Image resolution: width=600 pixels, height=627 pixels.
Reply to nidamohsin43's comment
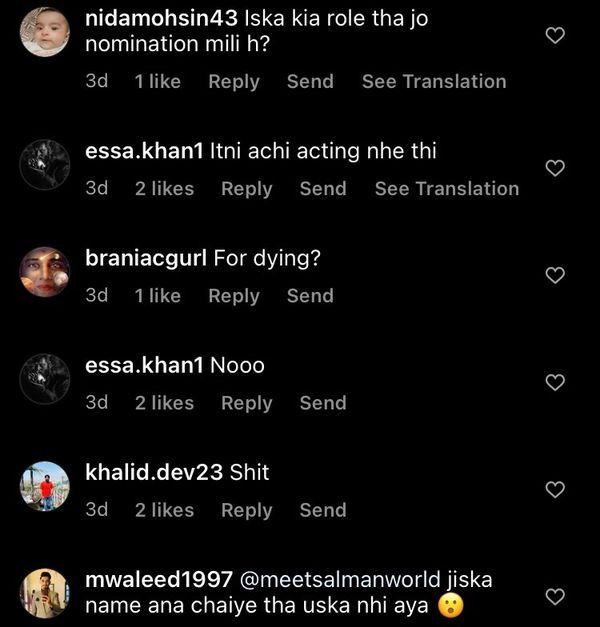point(234,82)
